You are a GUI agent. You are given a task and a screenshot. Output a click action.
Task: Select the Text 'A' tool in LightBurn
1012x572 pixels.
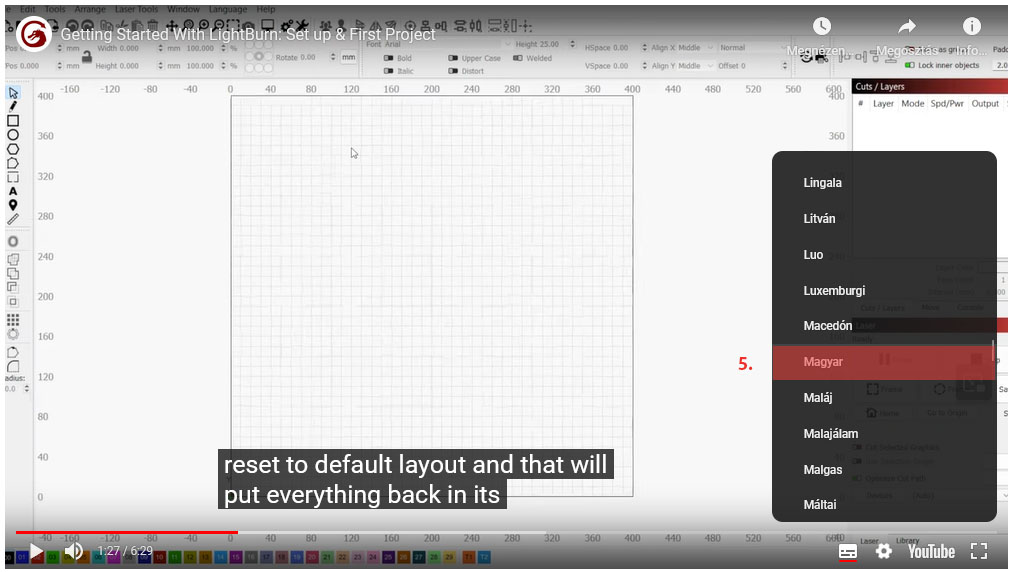(x=13, y=191)
